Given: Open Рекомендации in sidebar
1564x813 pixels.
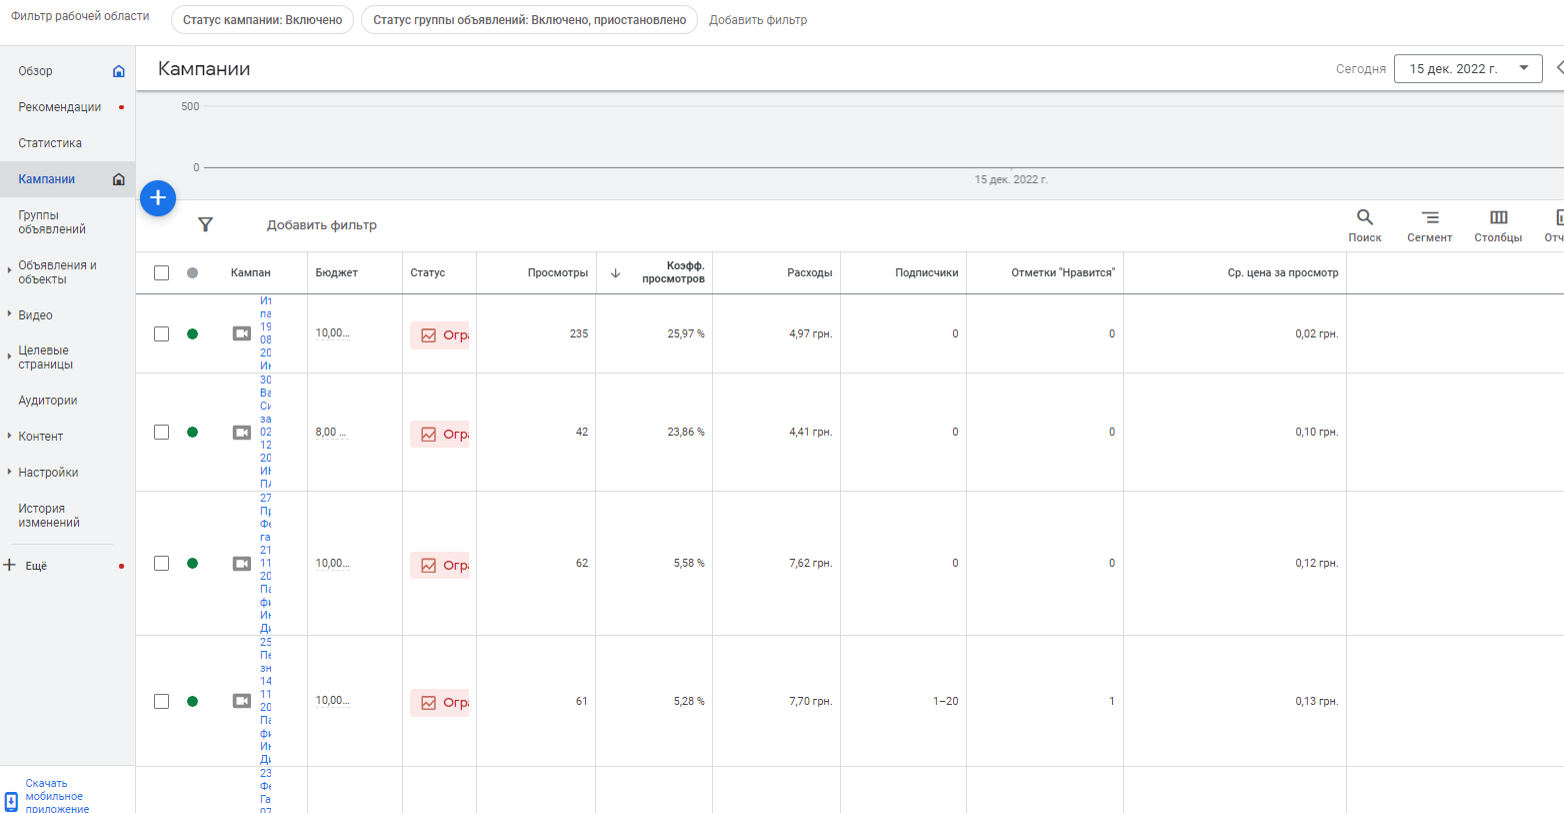Looking at the screenshot, I should tap(59, 107).
